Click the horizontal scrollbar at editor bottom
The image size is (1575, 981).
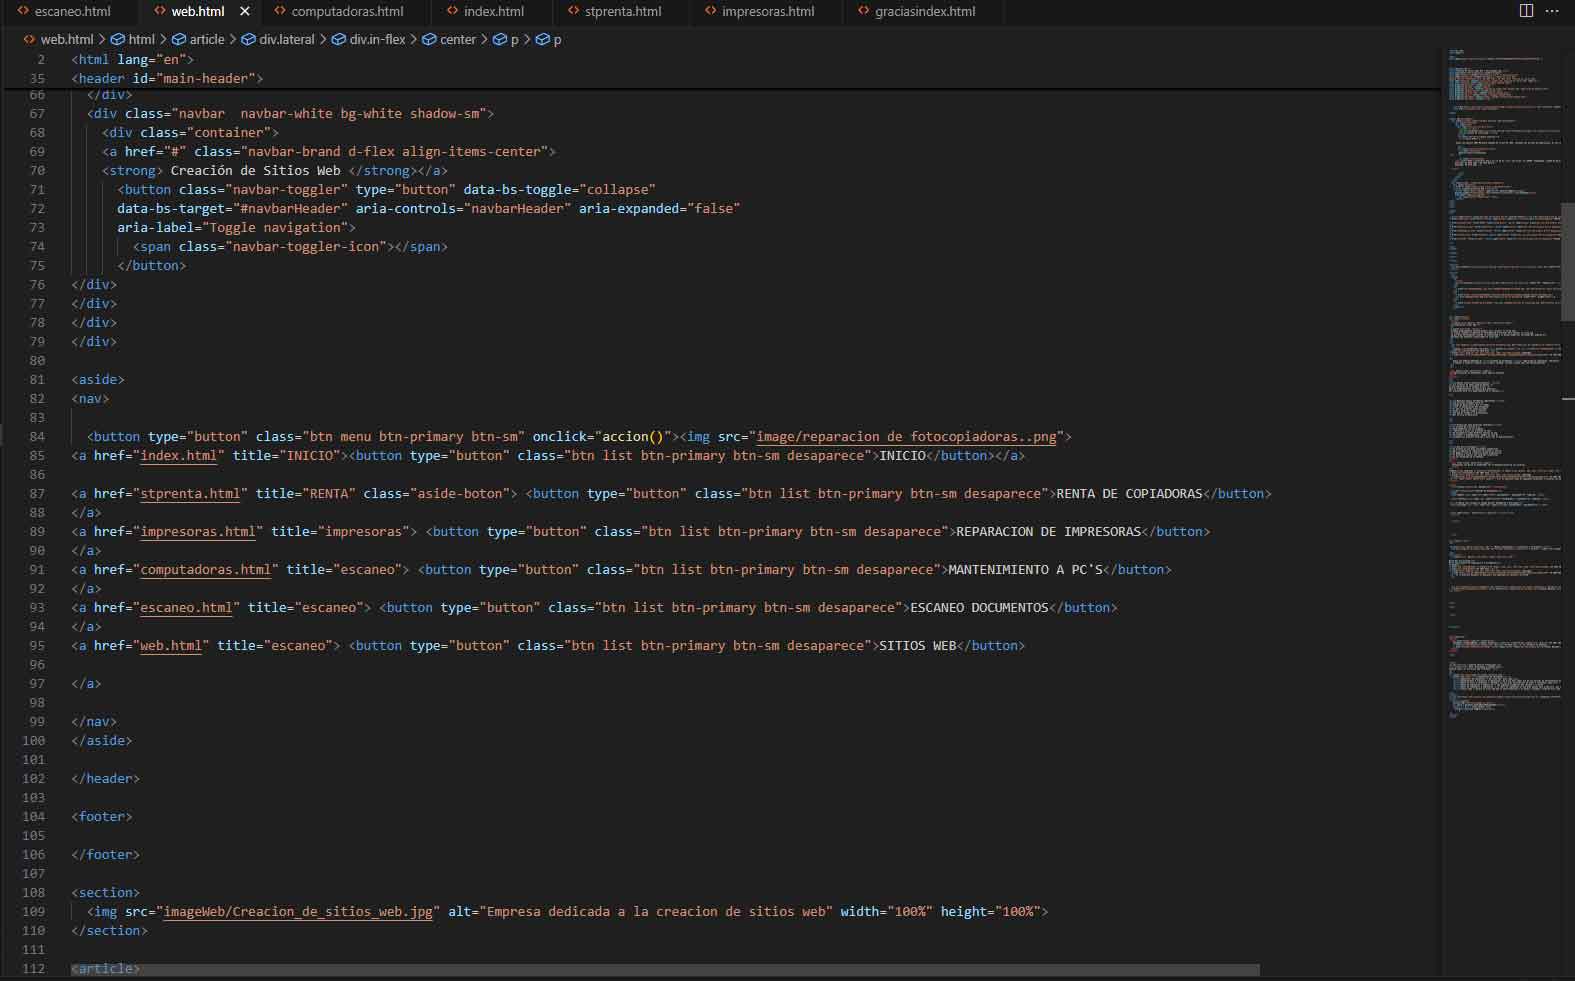tap(665, 970)
